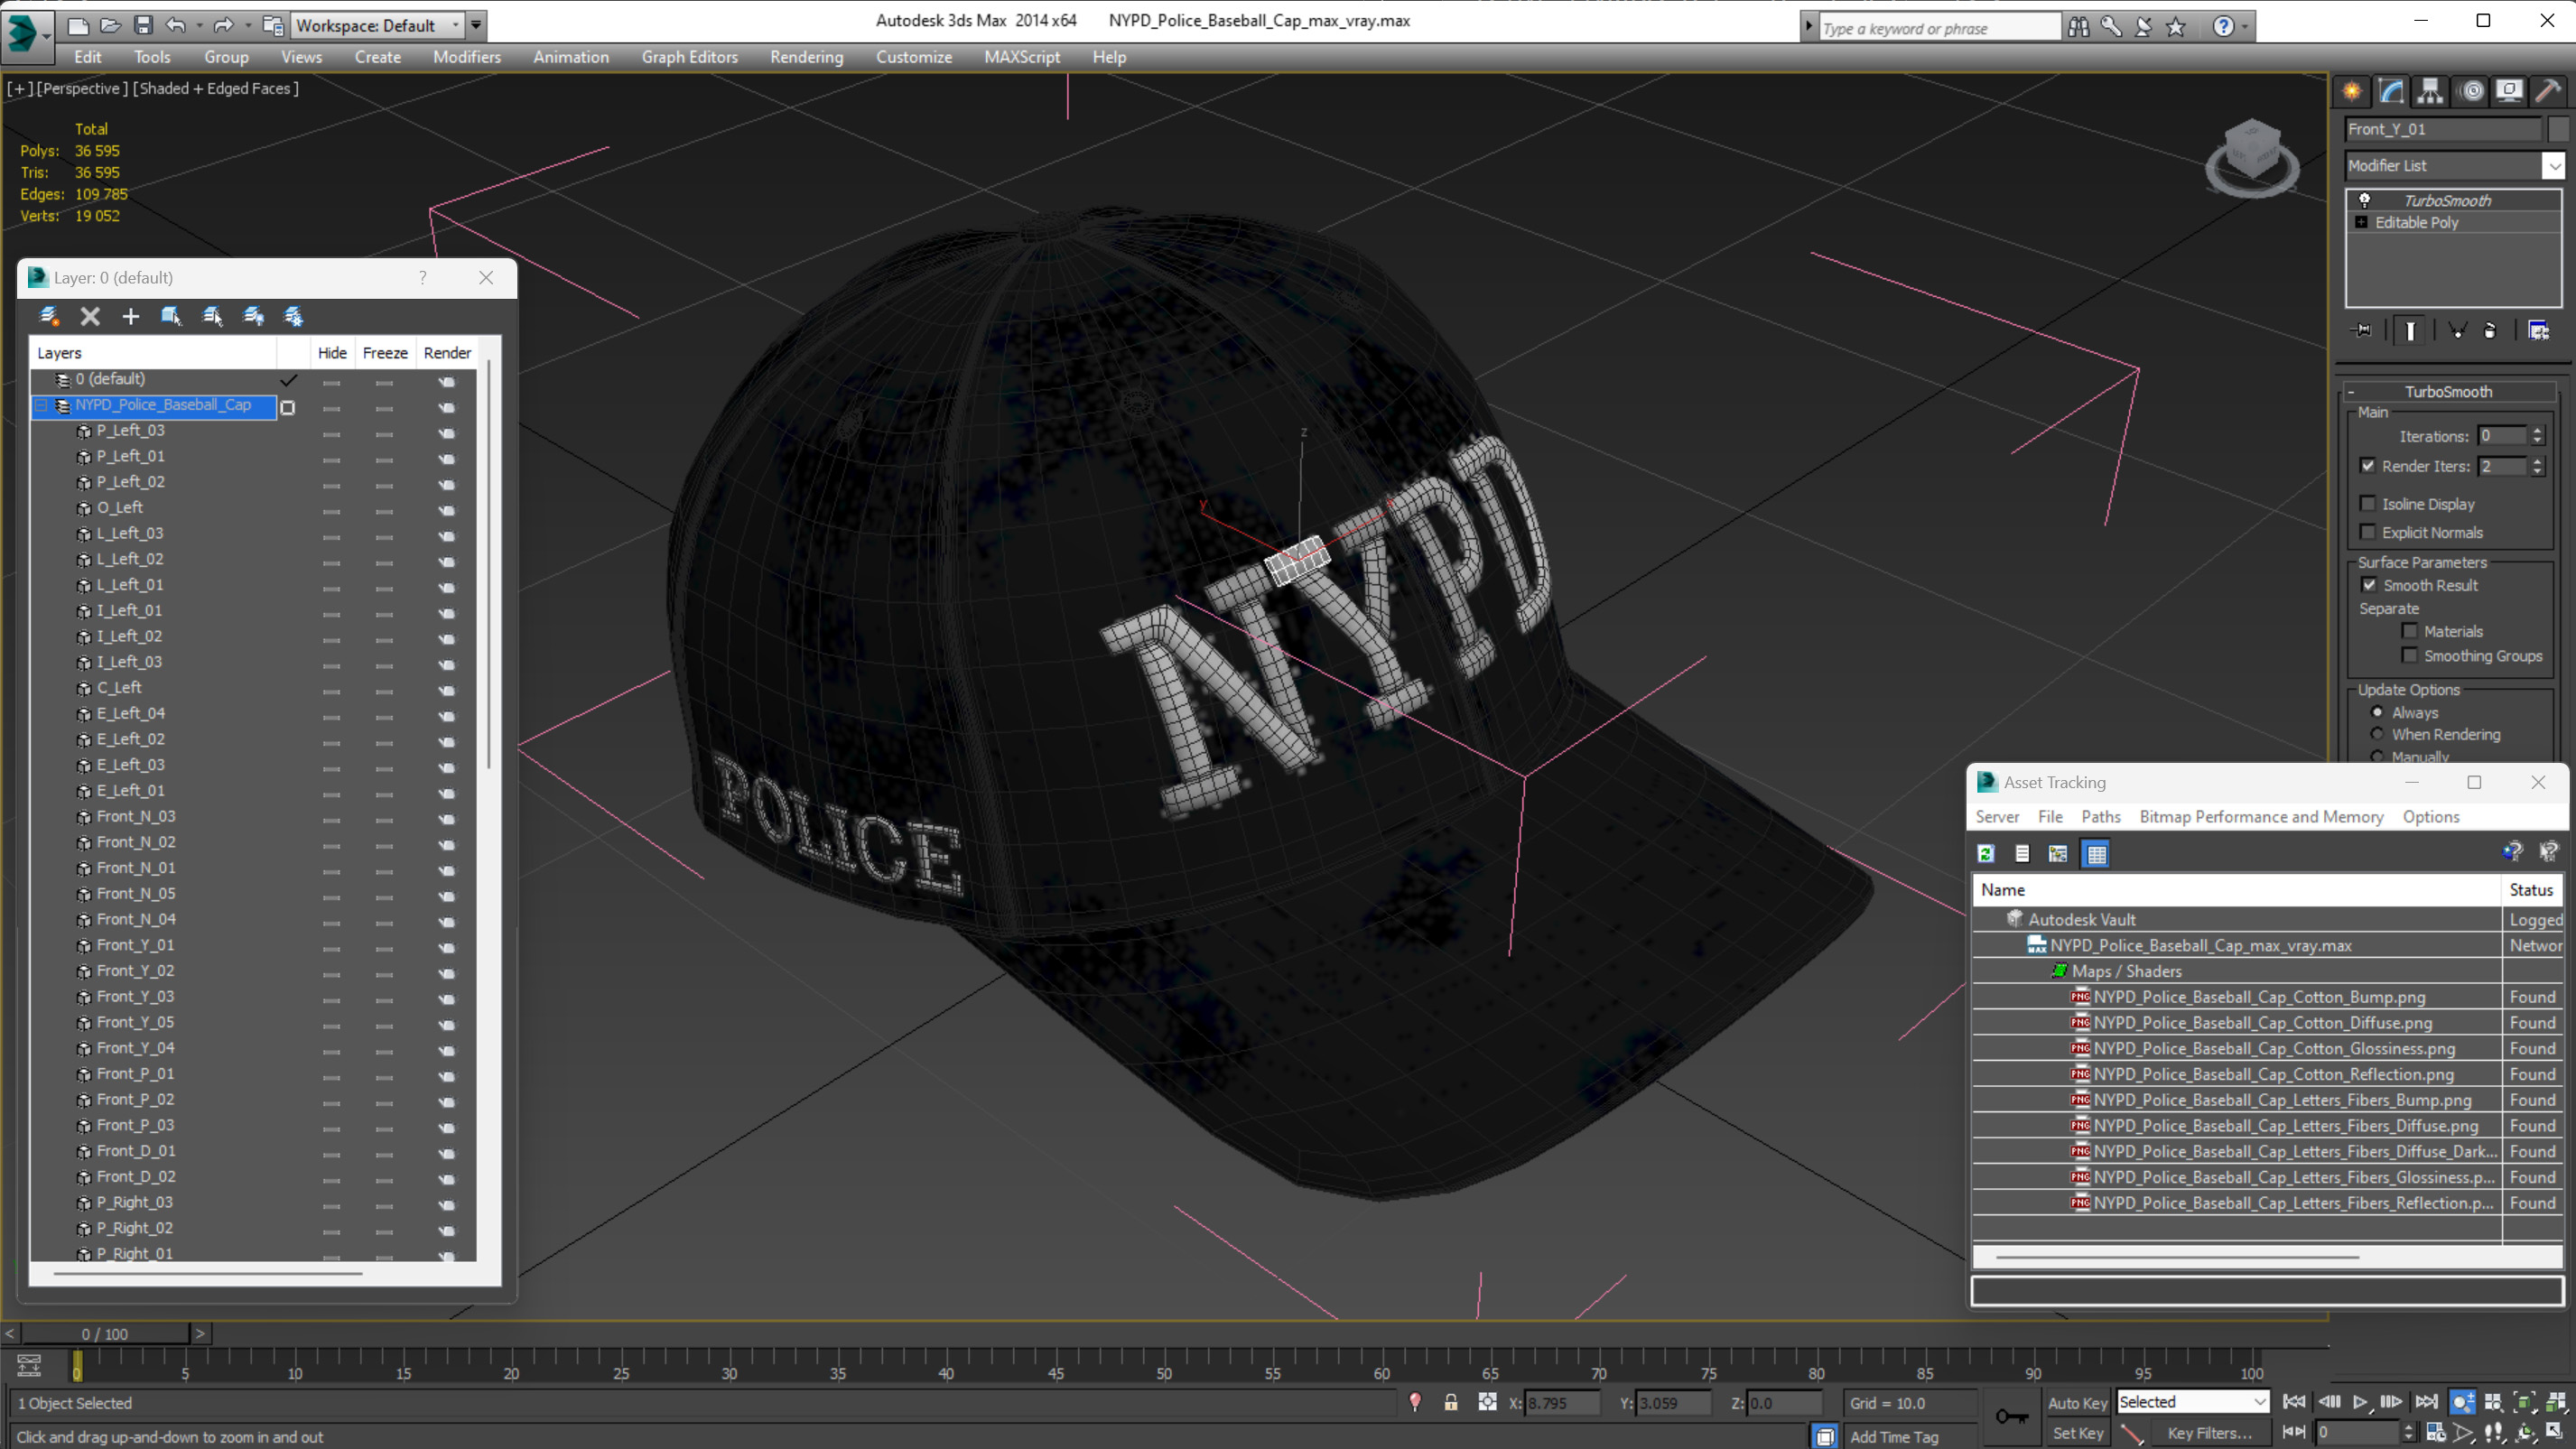
Task: Open the Selected key filter dropdown
Action: 2260,1402
